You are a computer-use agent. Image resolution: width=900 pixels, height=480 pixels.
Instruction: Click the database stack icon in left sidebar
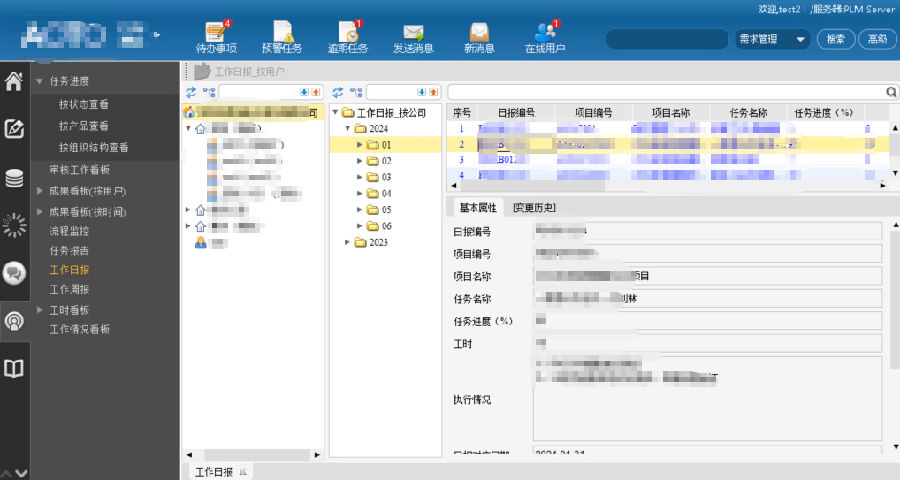pyautogui.click(x=14, y=178)
